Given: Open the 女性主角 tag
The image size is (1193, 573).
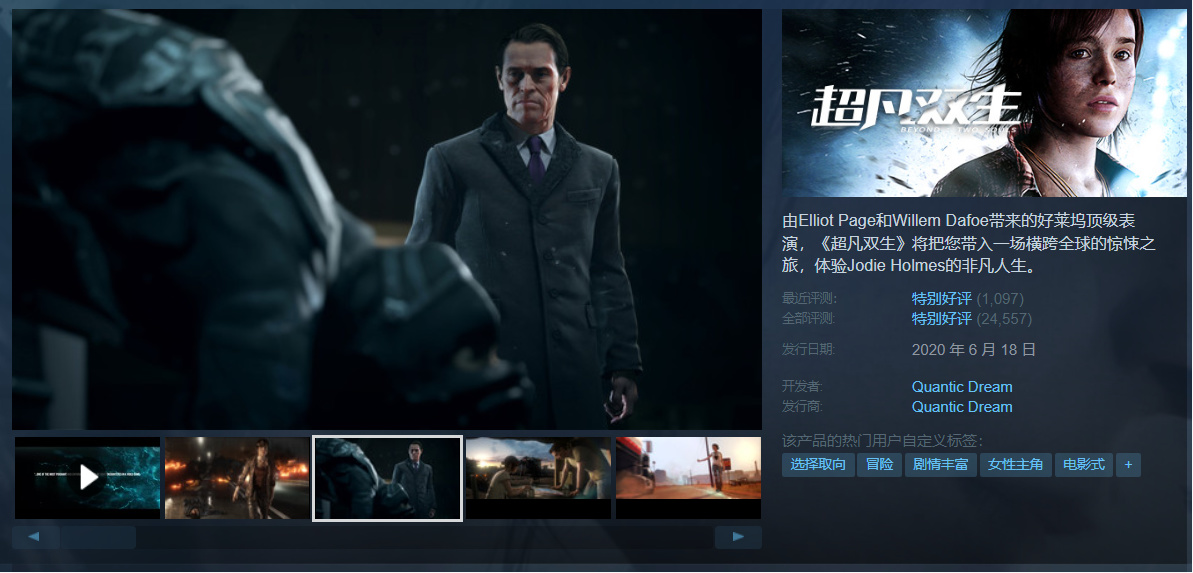Looking at the screenshot, I should [1016, 464].
